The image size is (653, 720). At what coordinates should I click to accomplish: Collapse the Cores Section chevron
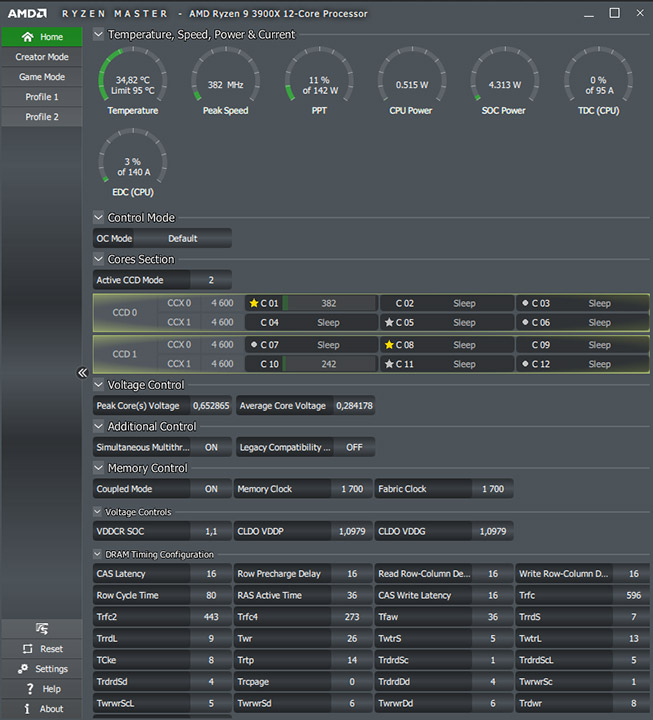(98, 259)
